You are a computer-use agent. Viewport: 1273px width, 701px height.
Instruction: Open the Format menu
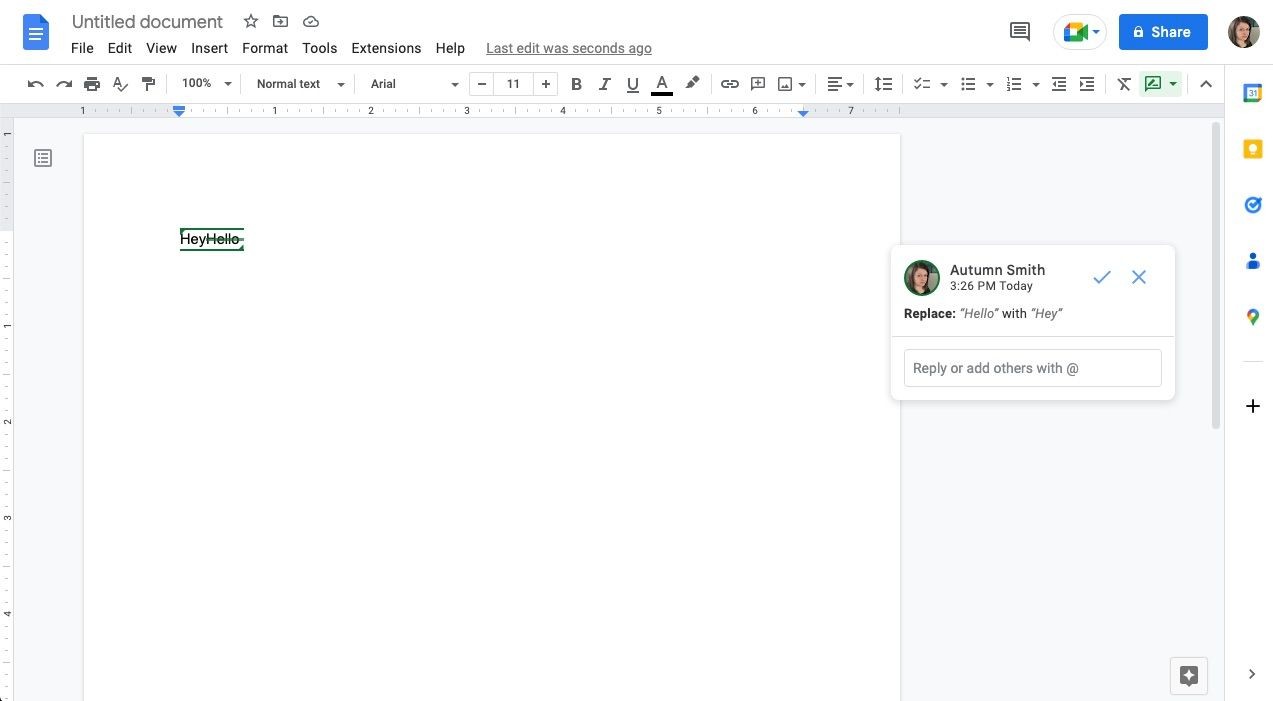pos(265,48)
